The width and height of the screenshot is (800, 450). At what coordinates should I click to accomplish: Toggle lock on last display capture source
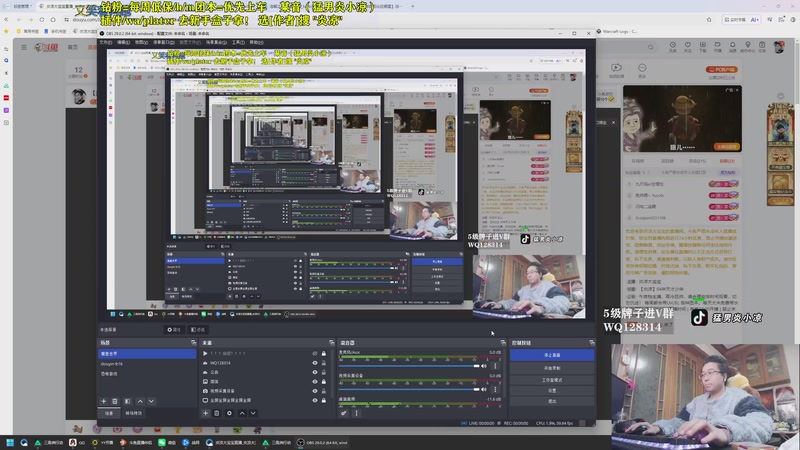323,400
